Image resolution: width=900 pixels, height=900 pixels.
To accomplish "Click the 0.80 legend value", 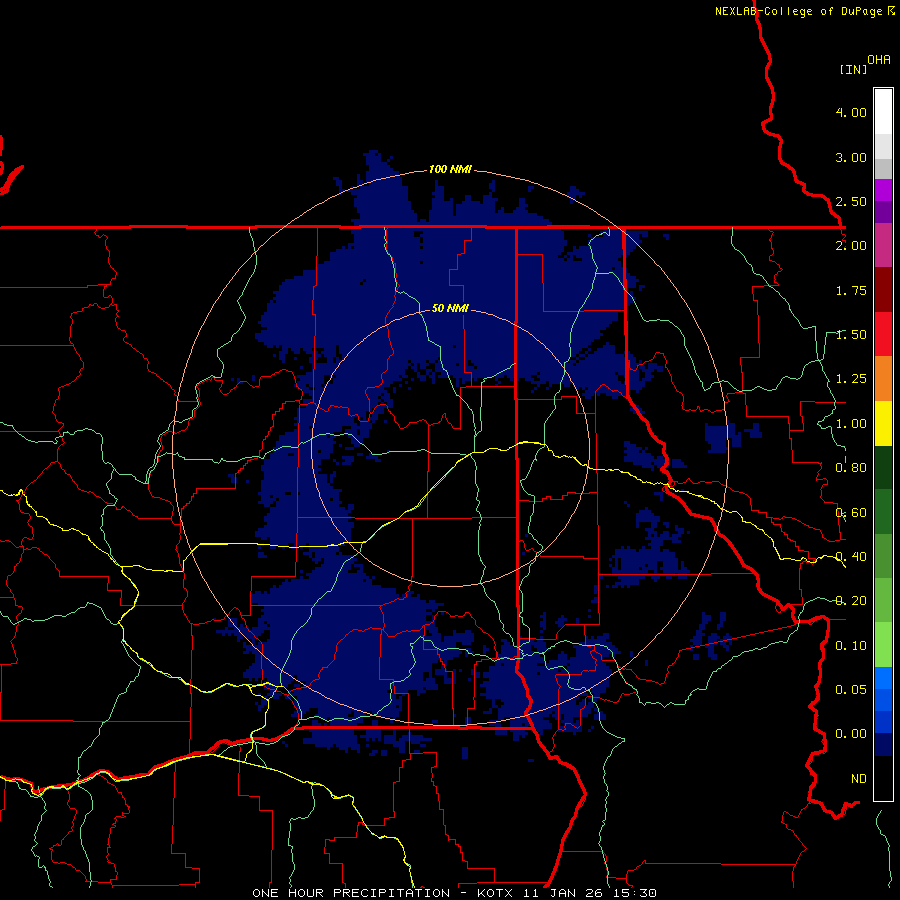I will click(x=851, y=468).
